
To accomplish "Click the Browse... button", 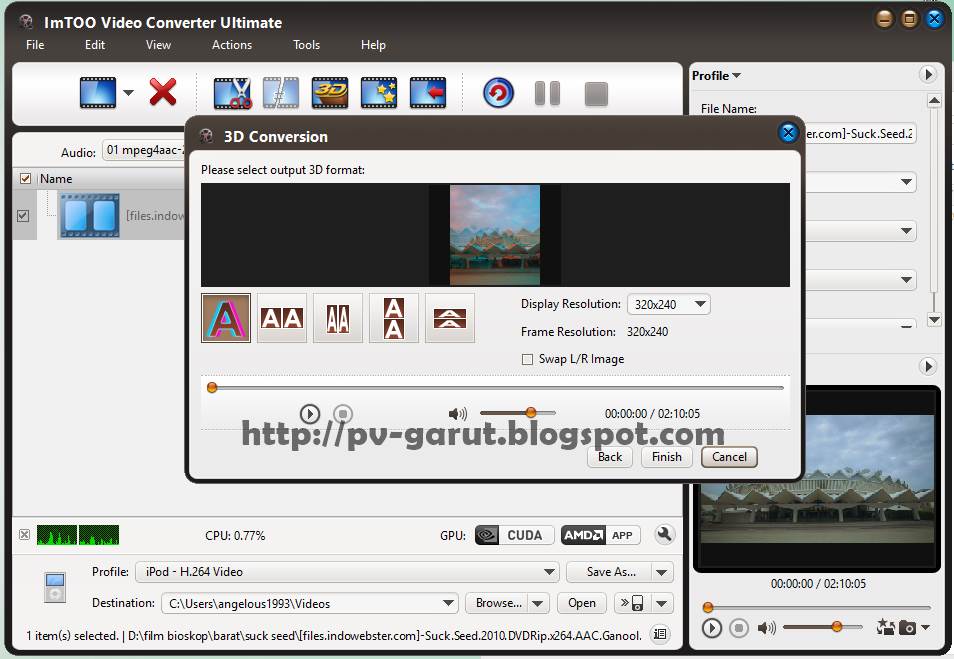I will pyautogui.click(x=497, y=603).
